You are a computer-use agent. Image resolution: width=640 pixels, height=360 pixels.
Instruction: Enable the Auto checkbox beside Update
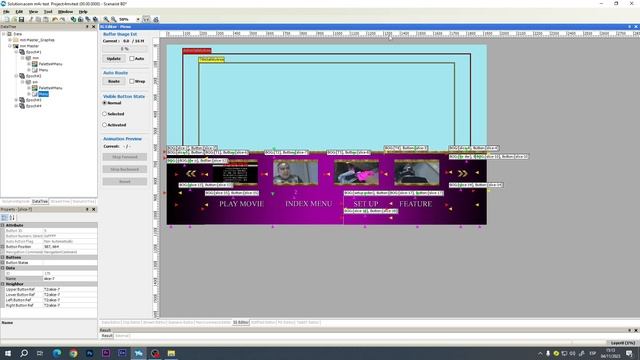pyautogui.click(x=132, y=58)
